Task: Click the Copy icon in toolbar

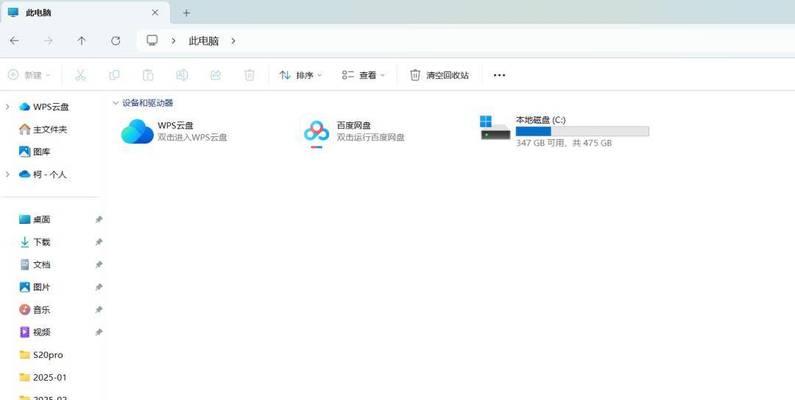Action: coord(114,75)
